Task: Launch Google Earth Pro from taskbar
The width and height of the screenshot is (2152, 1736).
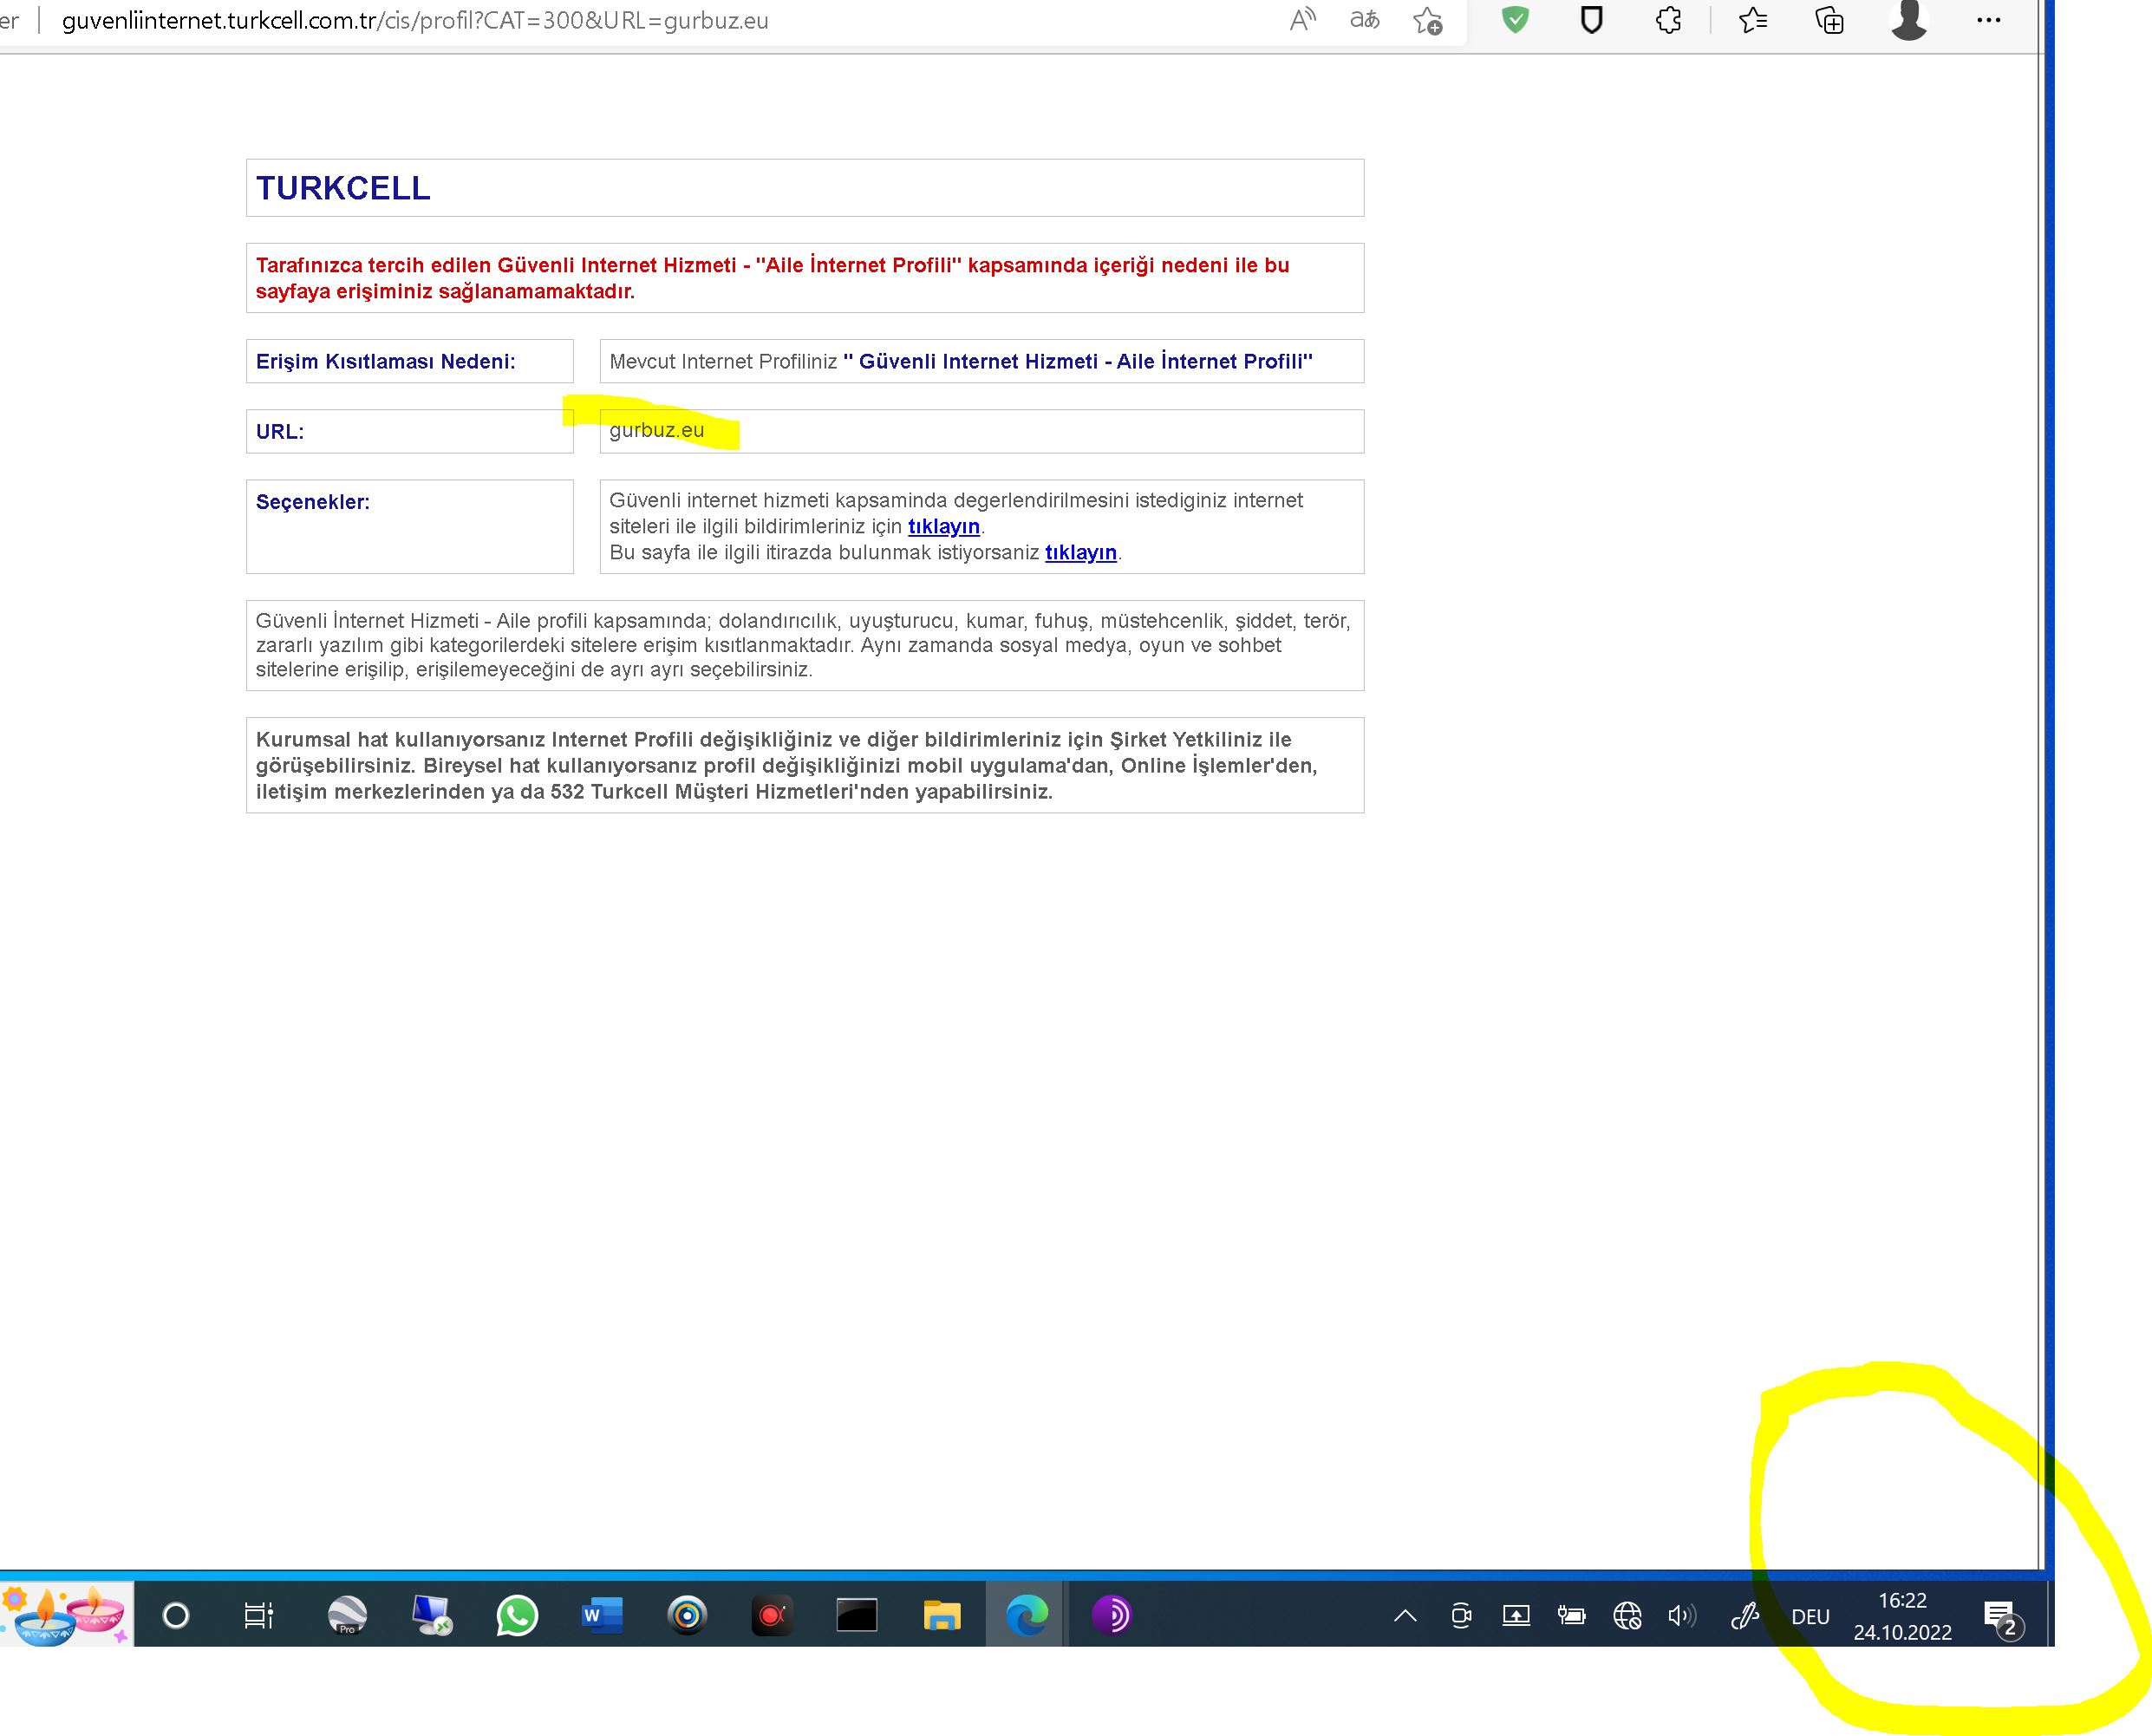Action: [347, 1615]
